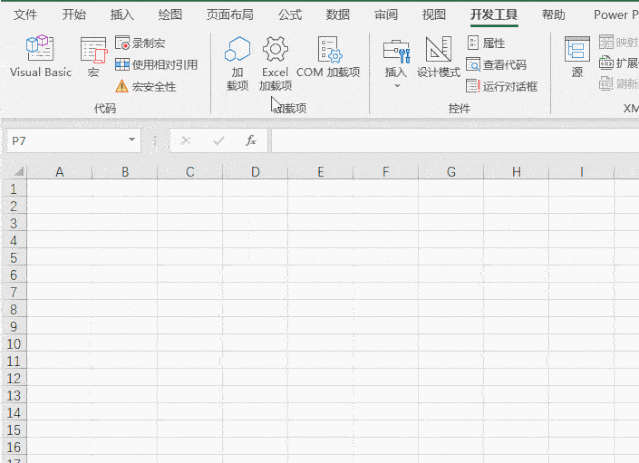The width and height of the screenshot is (639, 463).
Task: Open the Visual Basic editor
Action: click(40, 56)
